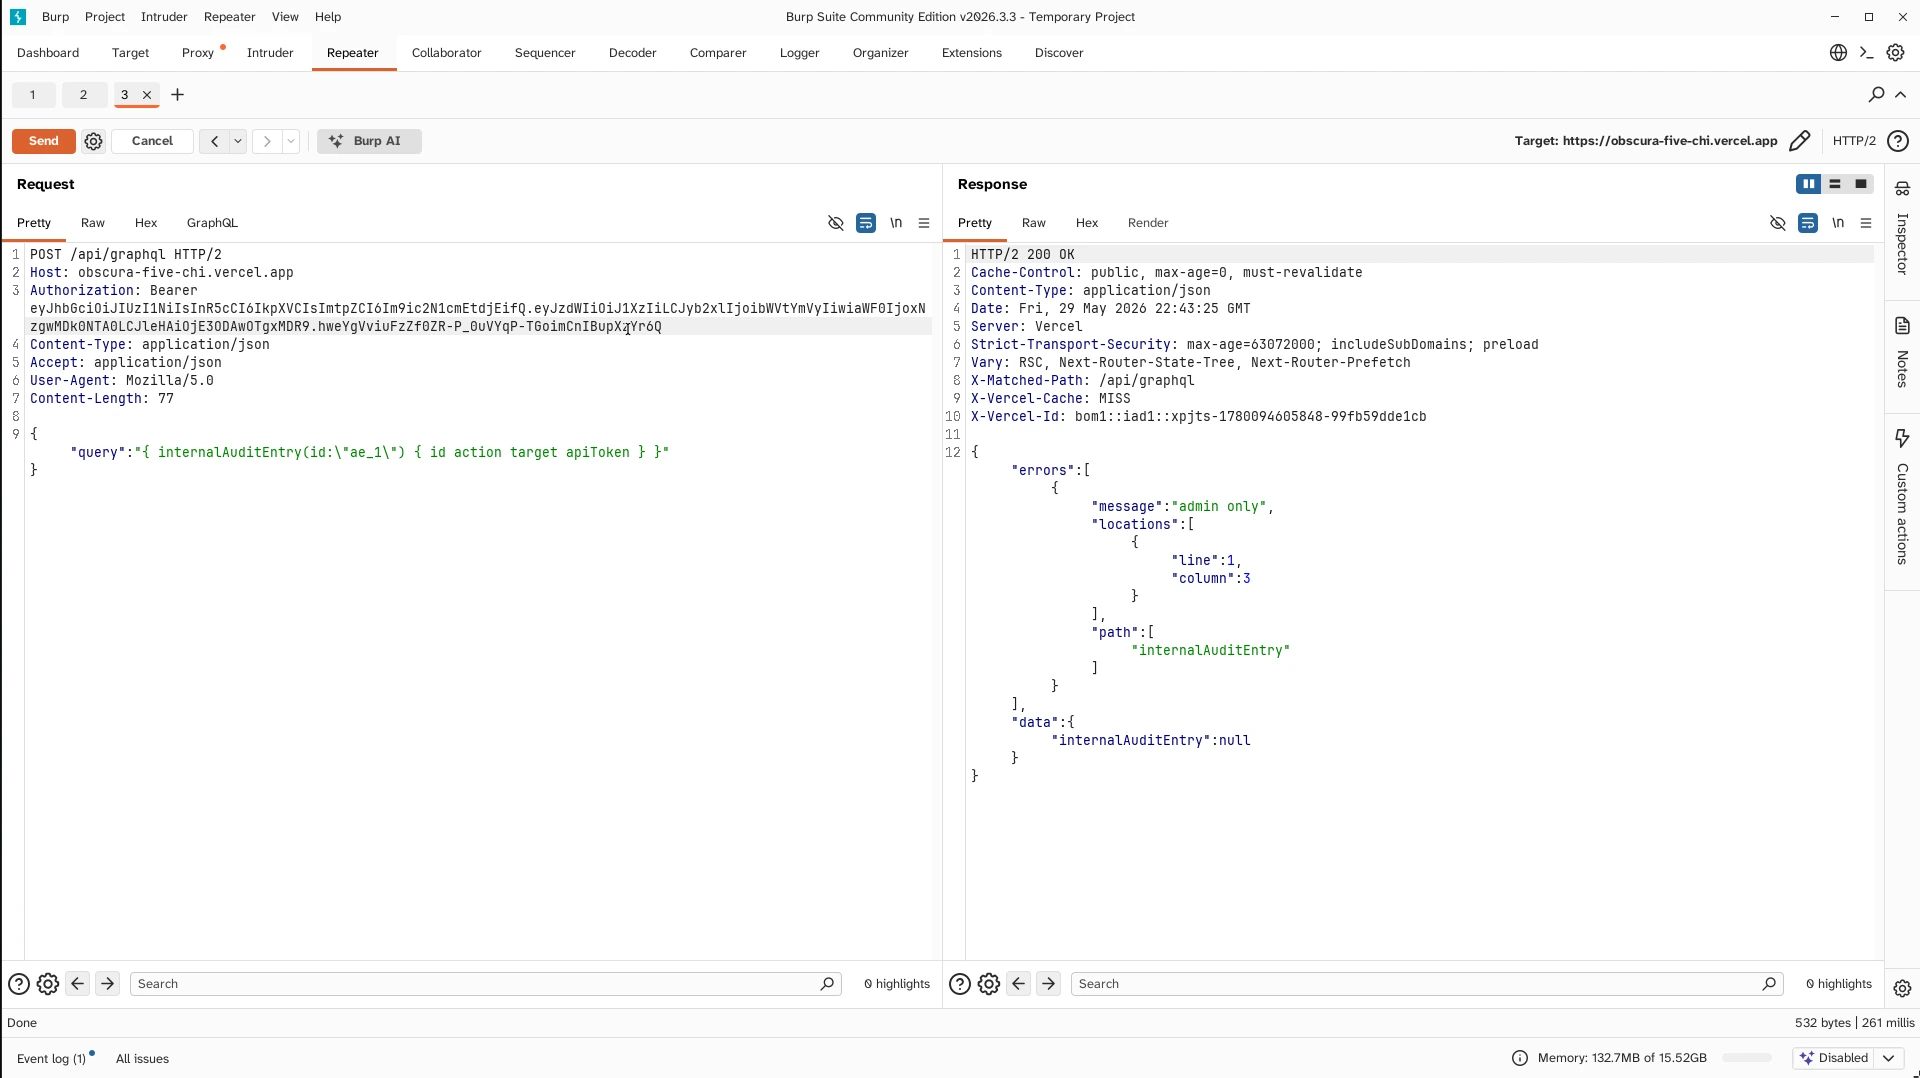Open send options gear next to Send

pyautogui.click(x=93, y=141)
